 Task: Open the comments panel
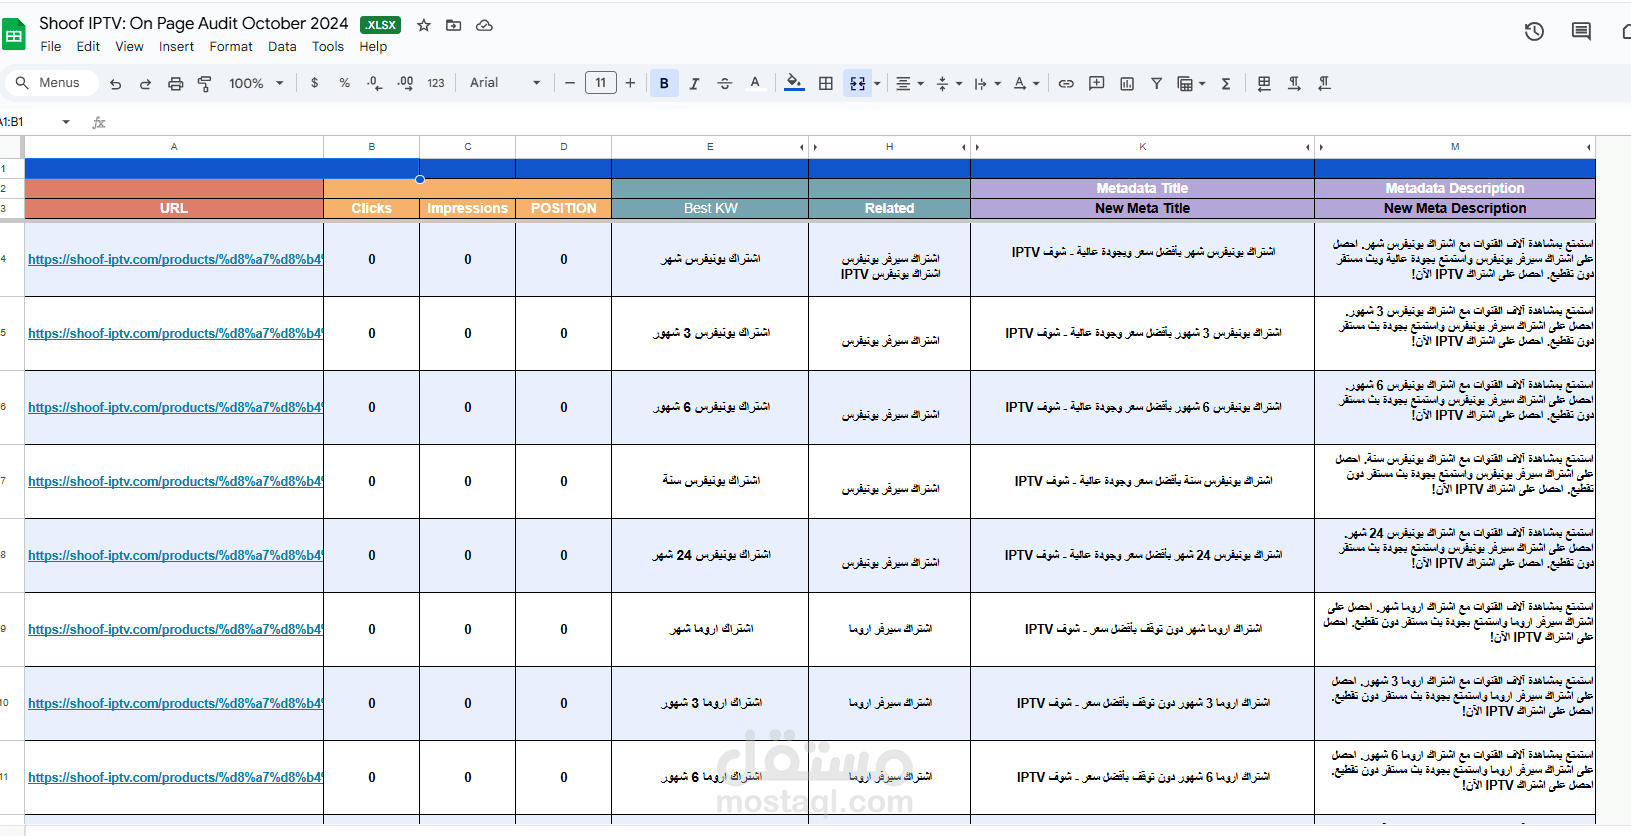coord(1581,32)
